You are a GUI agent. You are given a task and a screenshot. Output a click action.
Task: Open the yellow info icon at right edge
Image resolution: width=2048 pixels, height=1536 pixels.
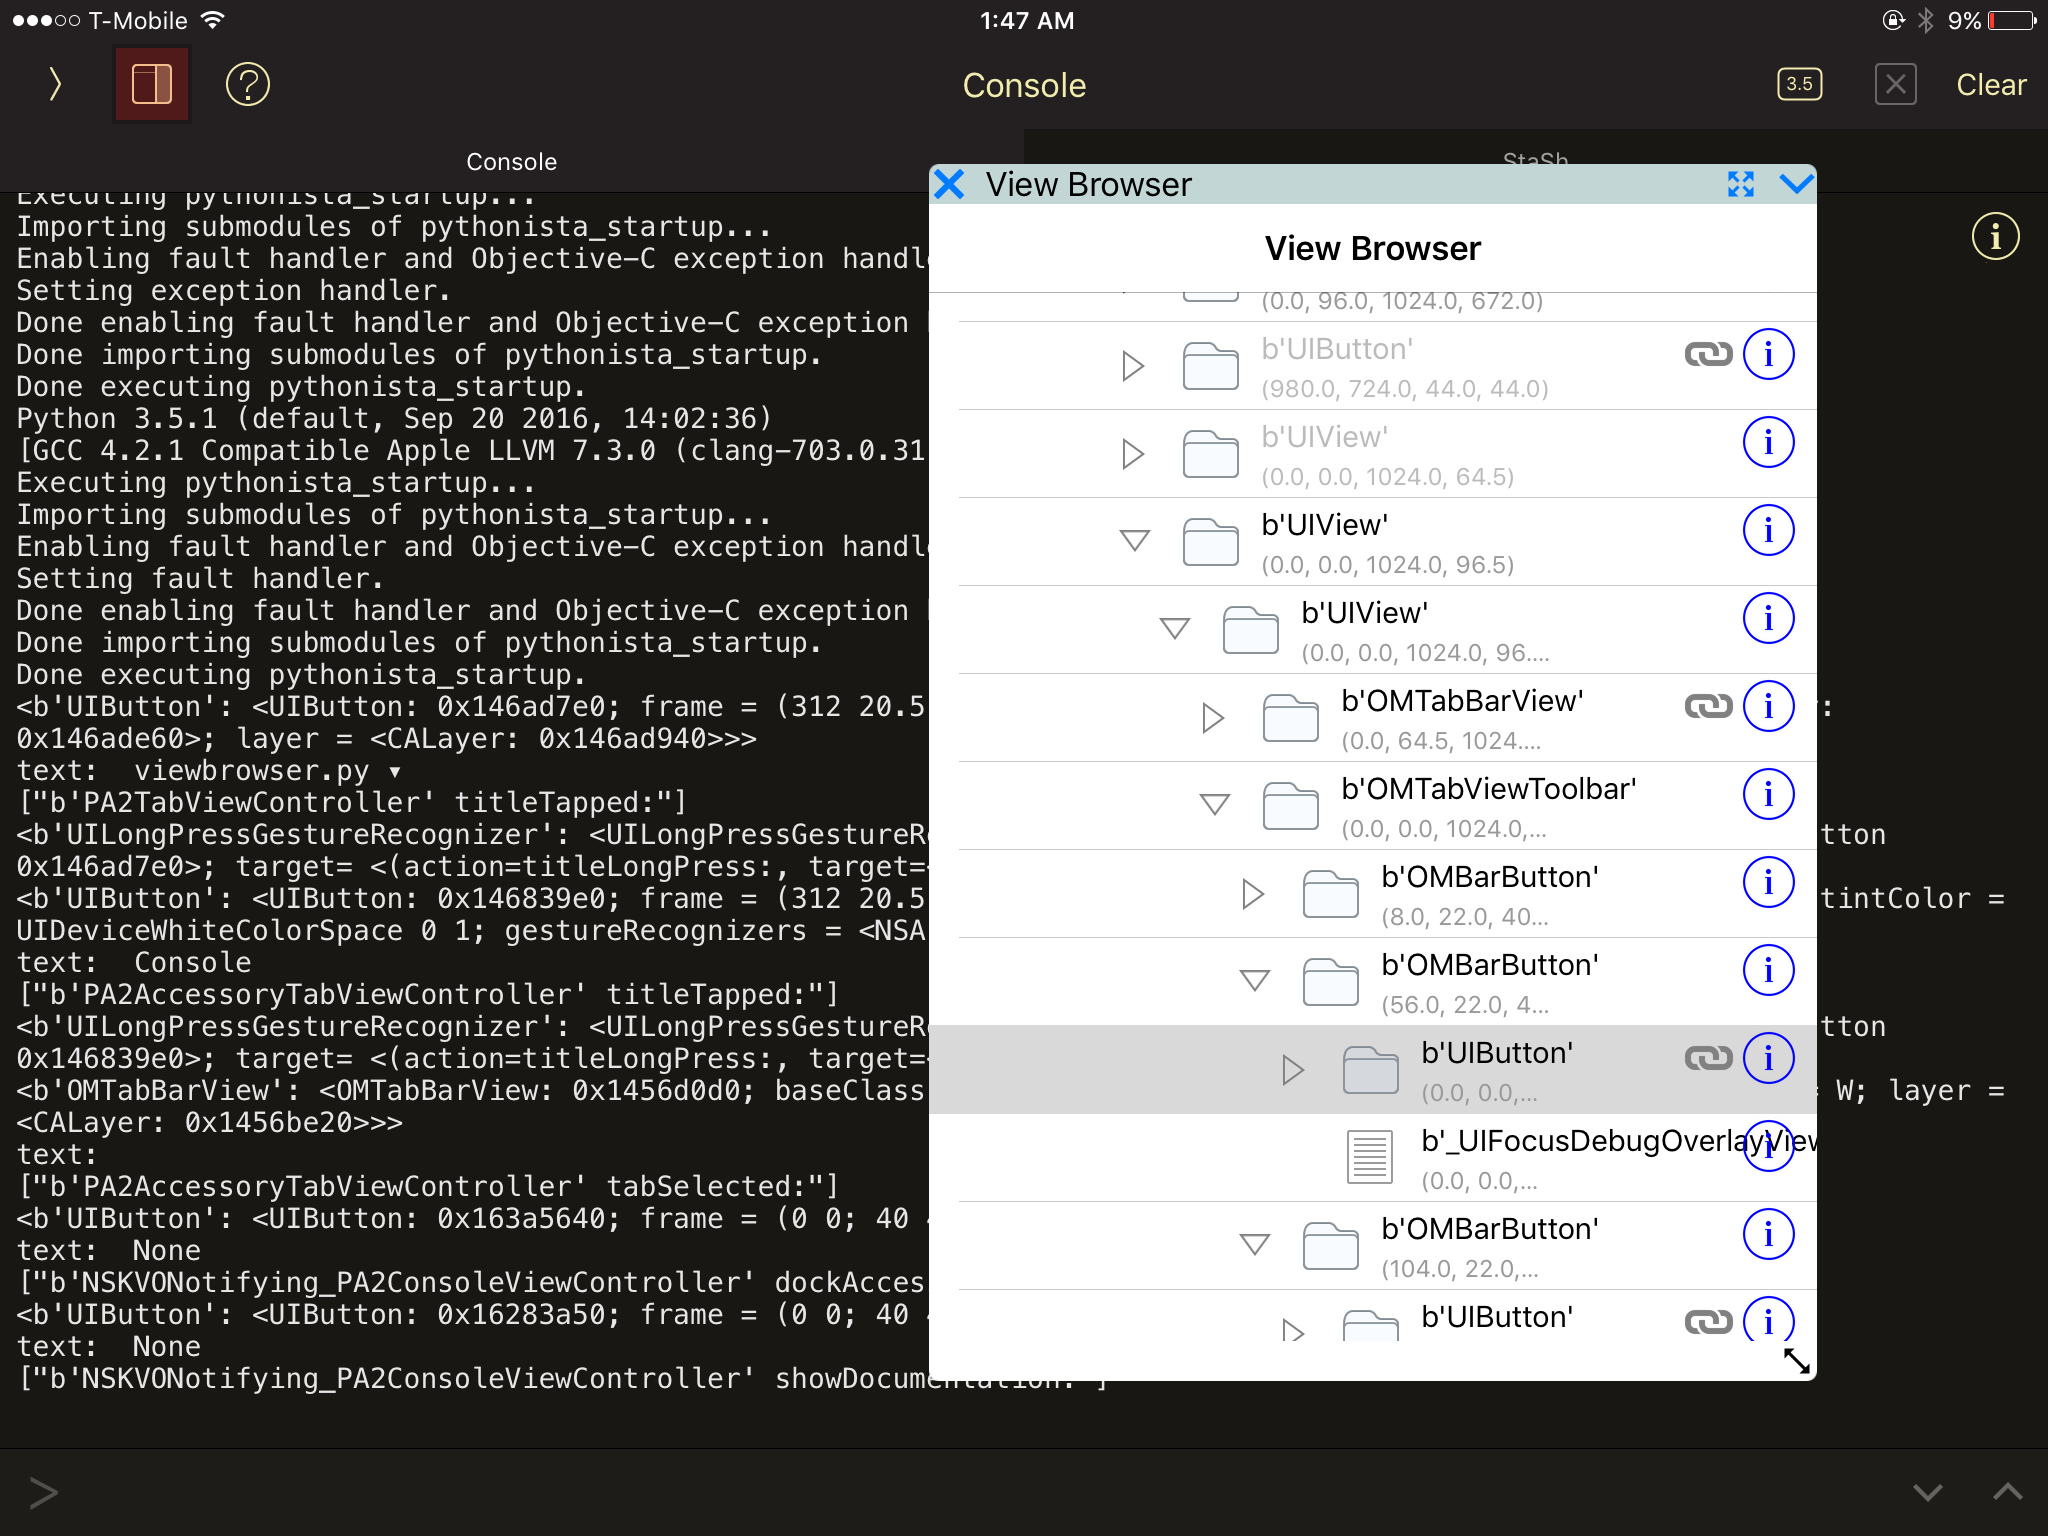(x=1994, y=237)
